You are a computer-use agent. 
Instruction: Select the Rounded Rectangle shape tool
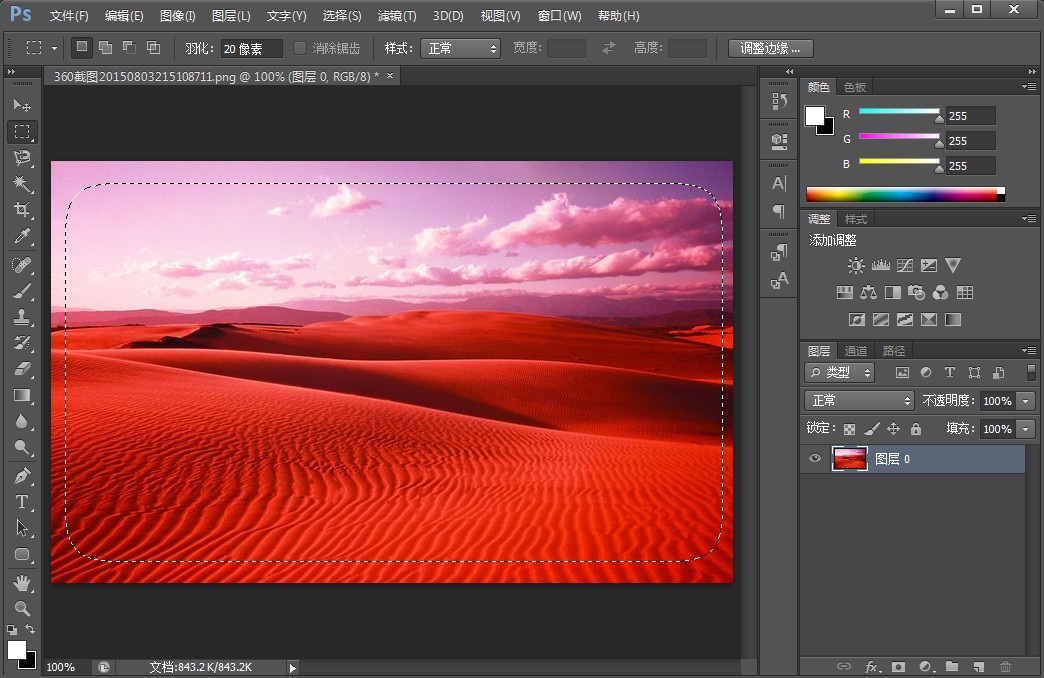tap(22, 555)
